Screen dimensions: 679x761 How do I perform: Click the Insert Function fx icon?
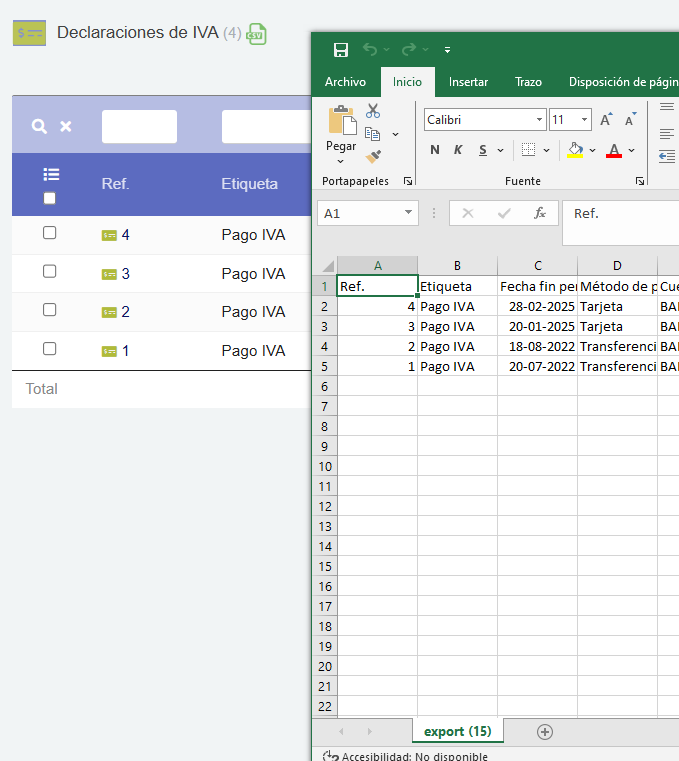(x=539, y=213)
